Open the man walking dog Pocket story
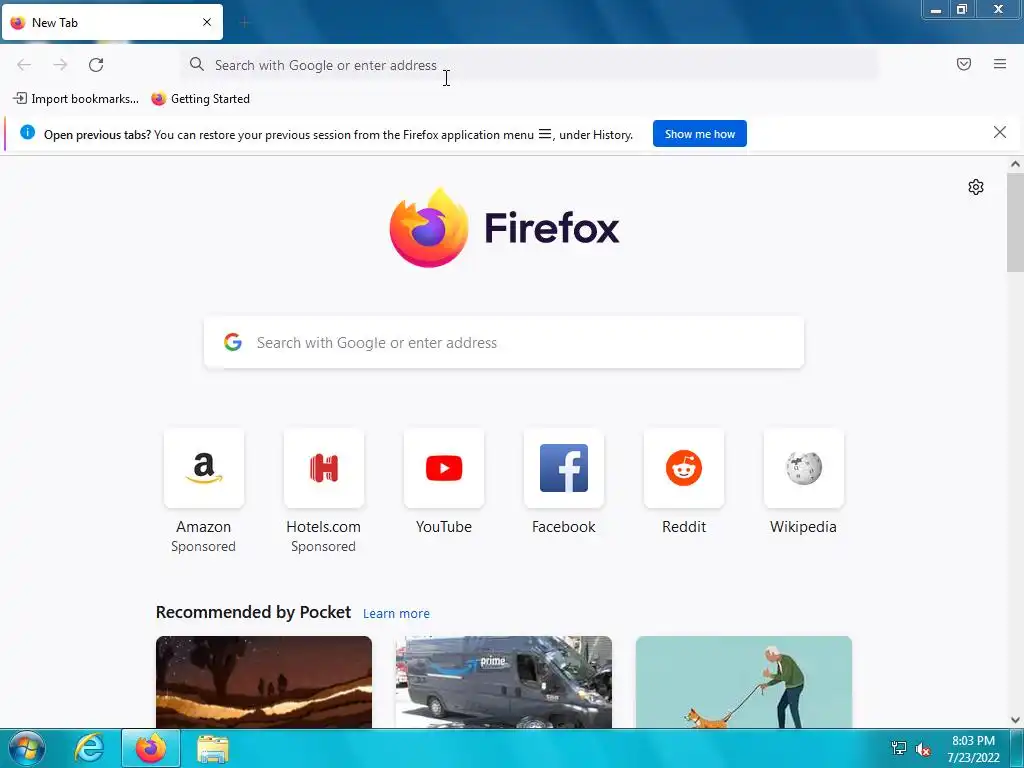Image resolution: width=1024 pixels, height=768 pixels. (x=744, y=682)
